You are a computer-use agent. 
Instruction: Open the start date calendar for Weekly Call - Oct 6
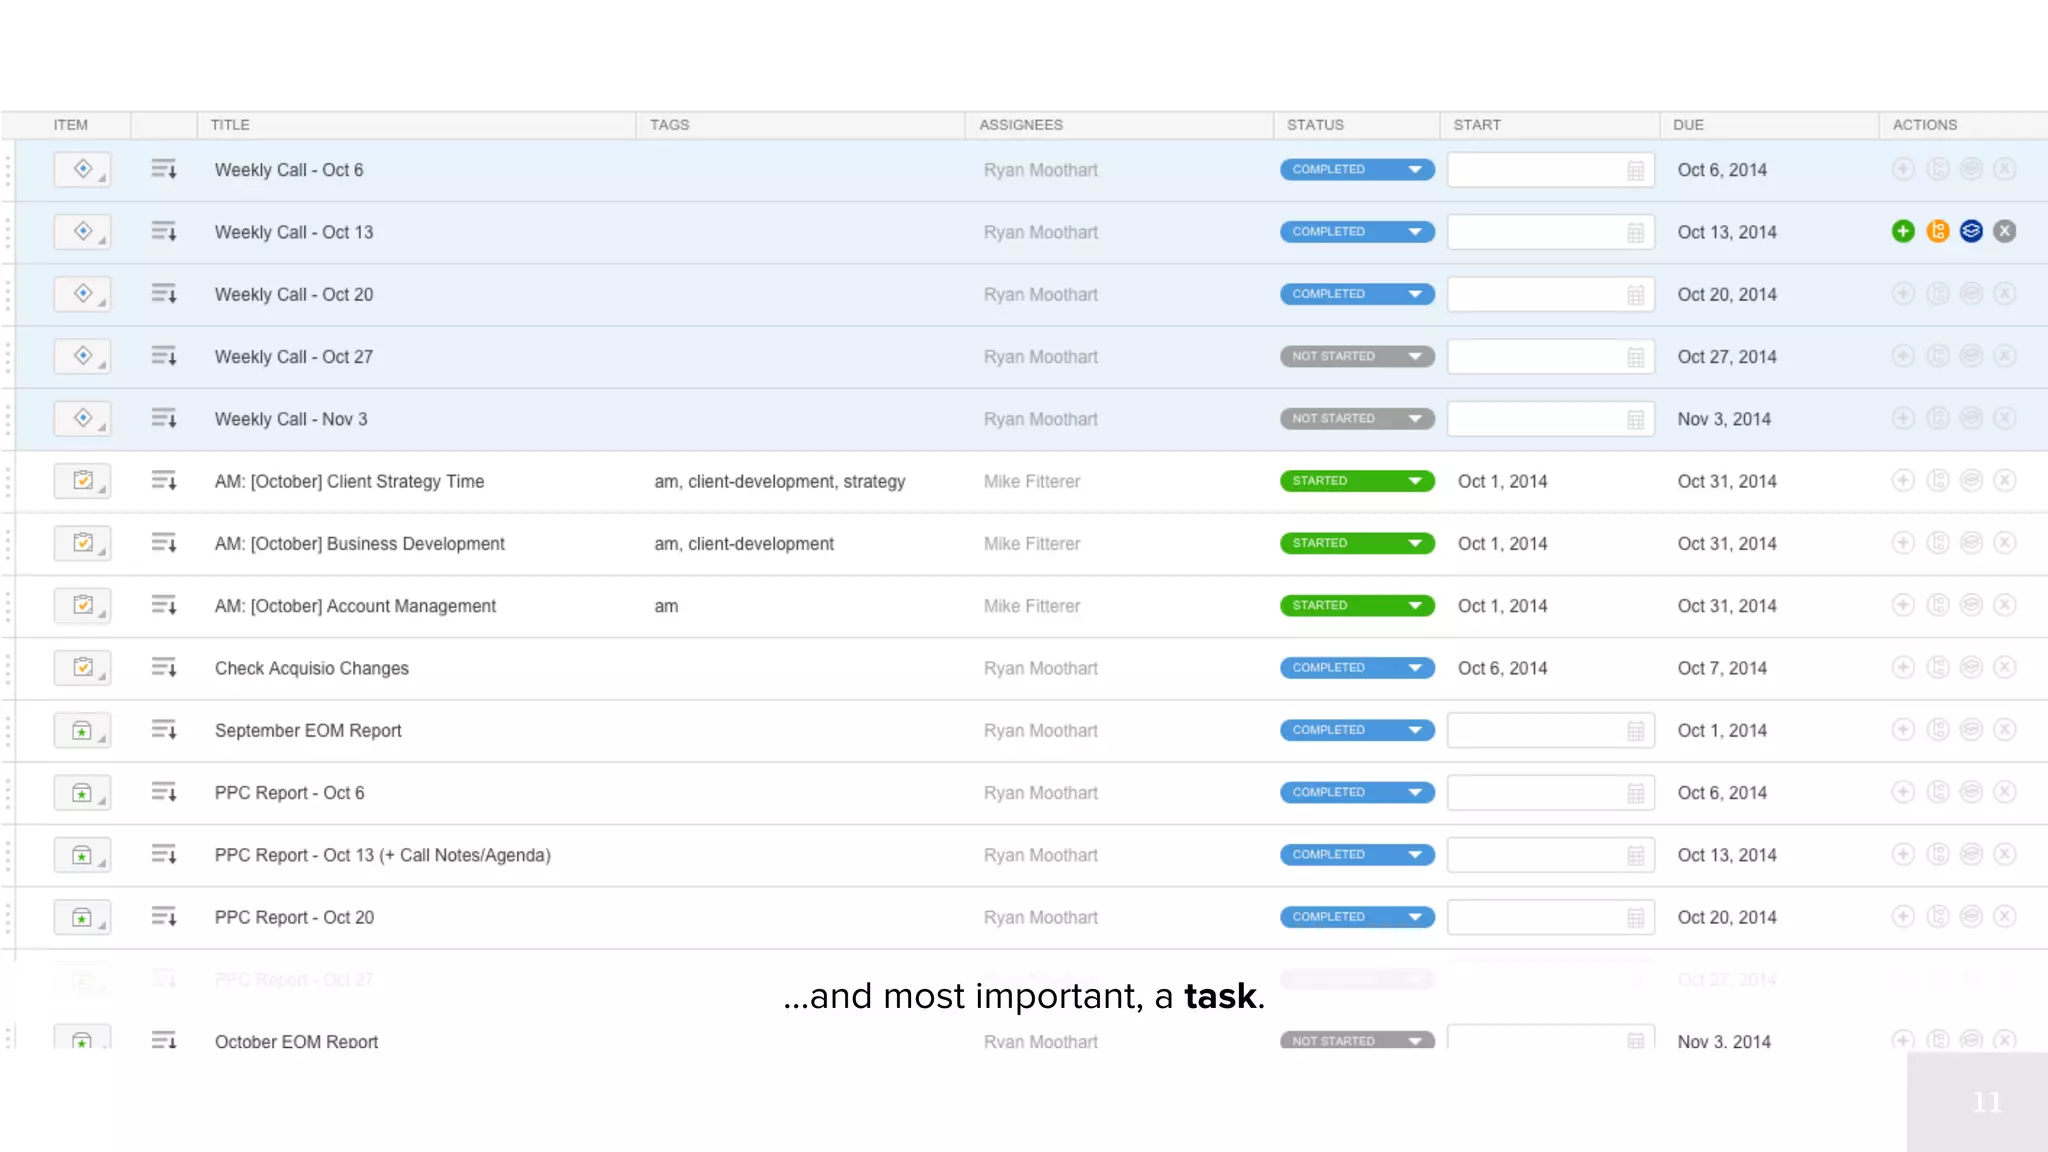tap(1635, 170)
